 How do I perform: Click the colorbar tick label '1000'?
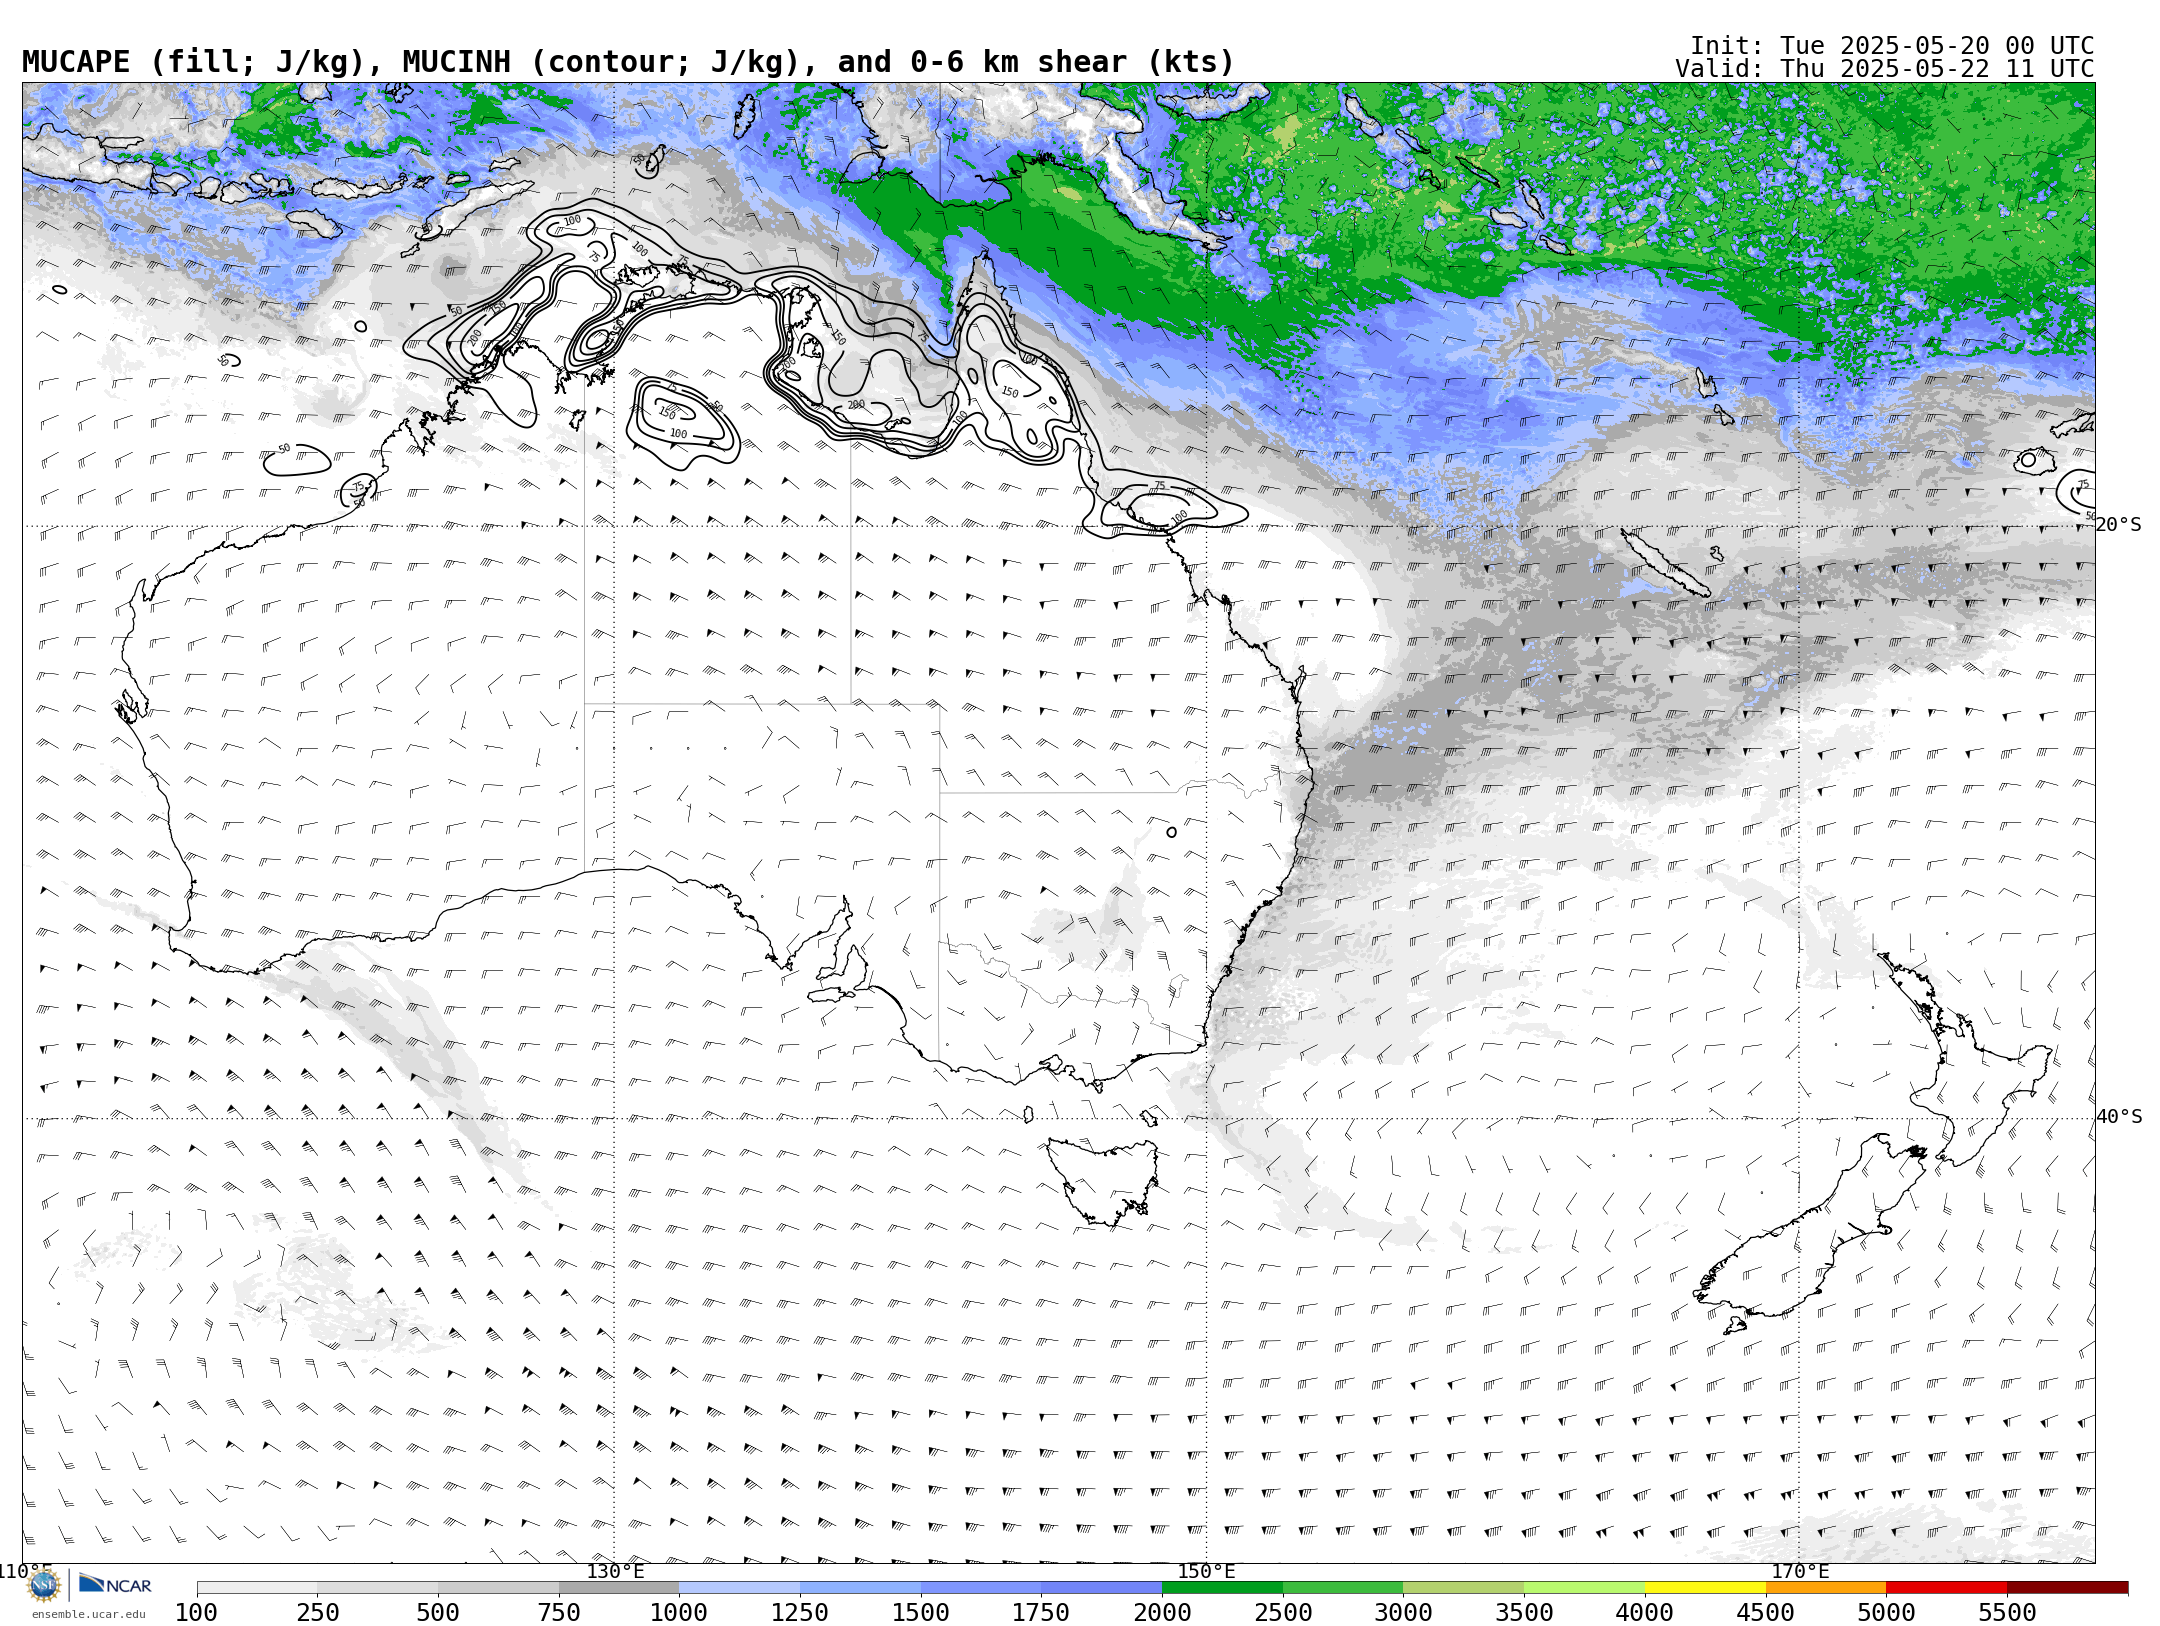[x=679, y=1613]
